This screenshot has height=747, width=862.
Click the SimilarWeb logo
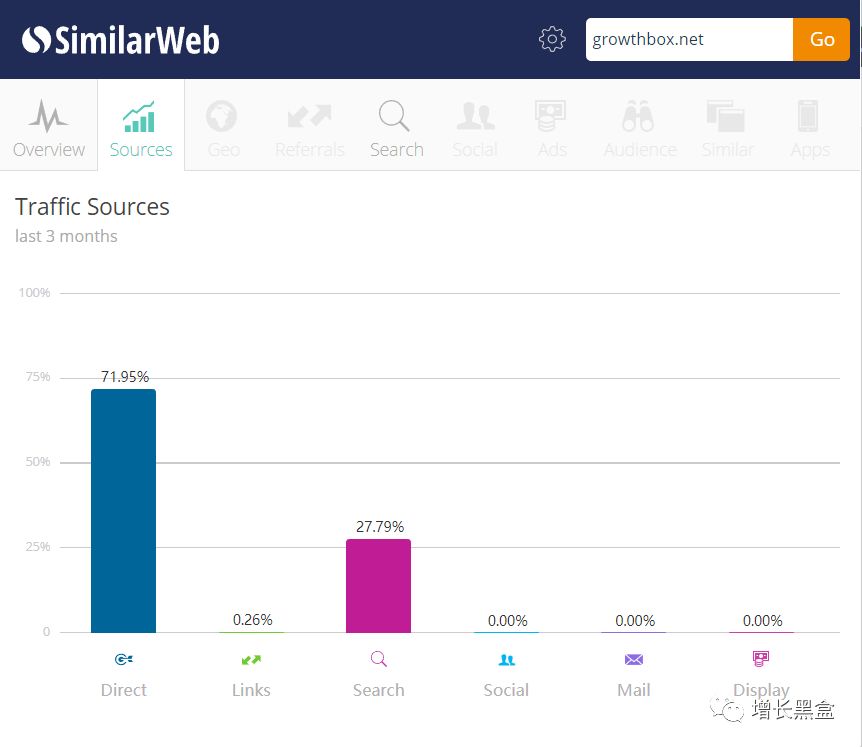(121, 40)
